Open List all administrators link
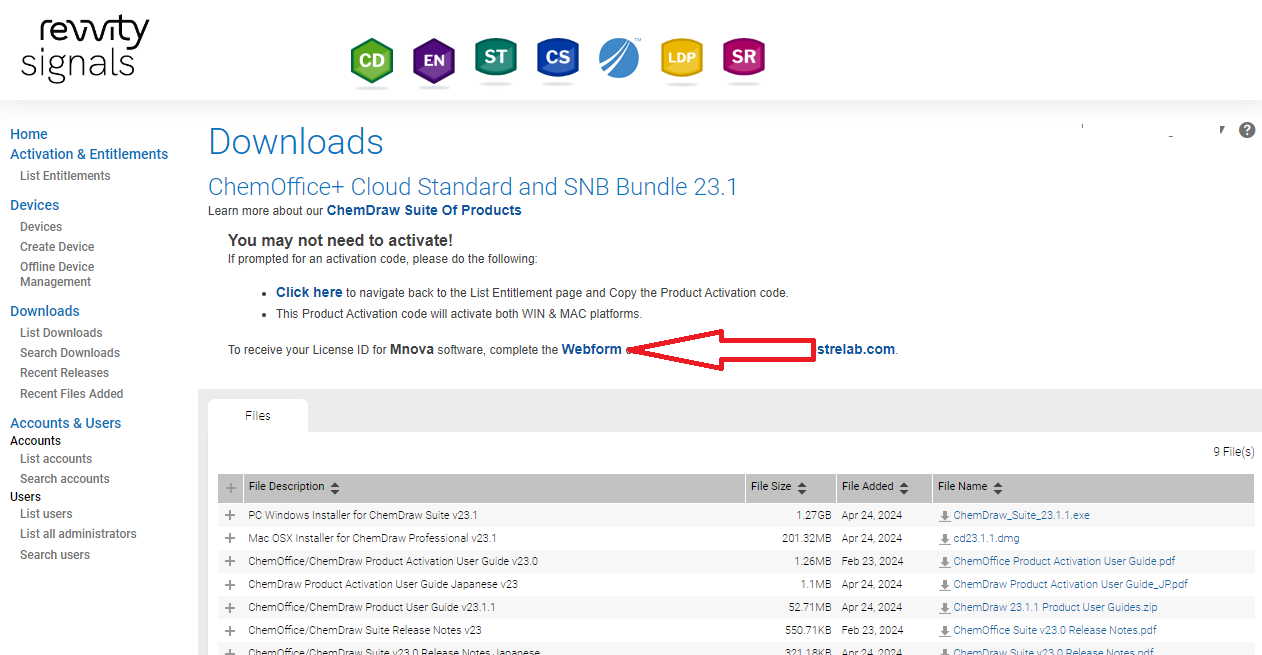This screenshot has height=655, width=1262. 78,534
